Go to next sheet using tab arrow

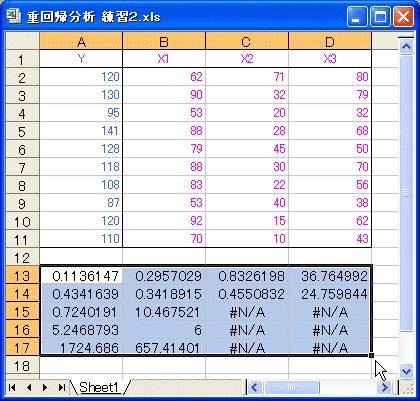pyautogui.click(x=45, y=387)
